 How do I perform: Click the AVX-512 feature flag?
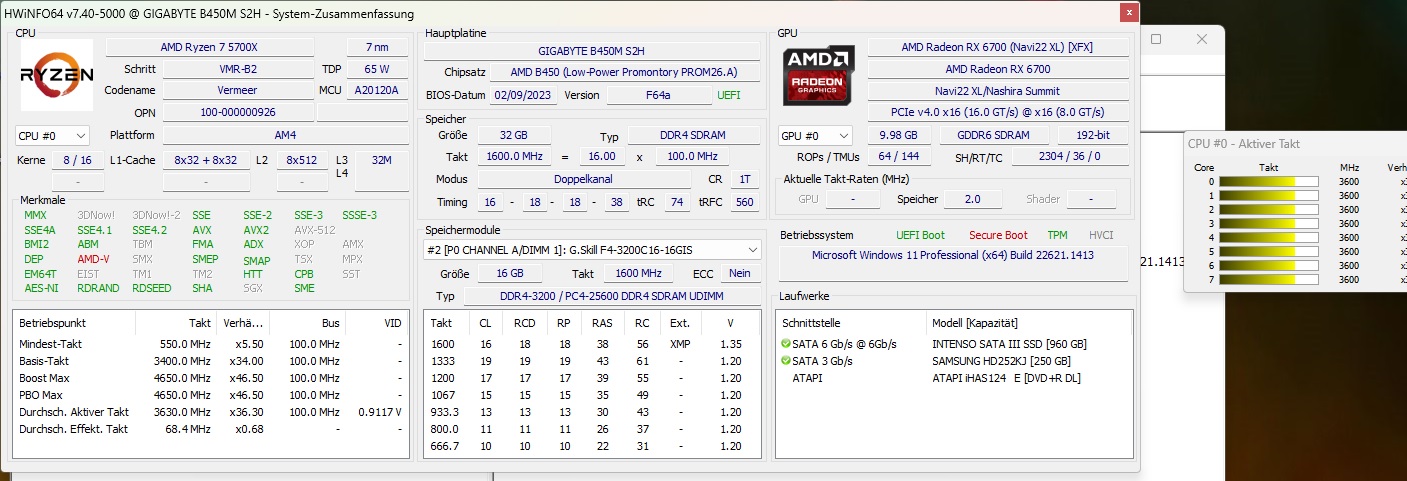[x=314, y=230]
